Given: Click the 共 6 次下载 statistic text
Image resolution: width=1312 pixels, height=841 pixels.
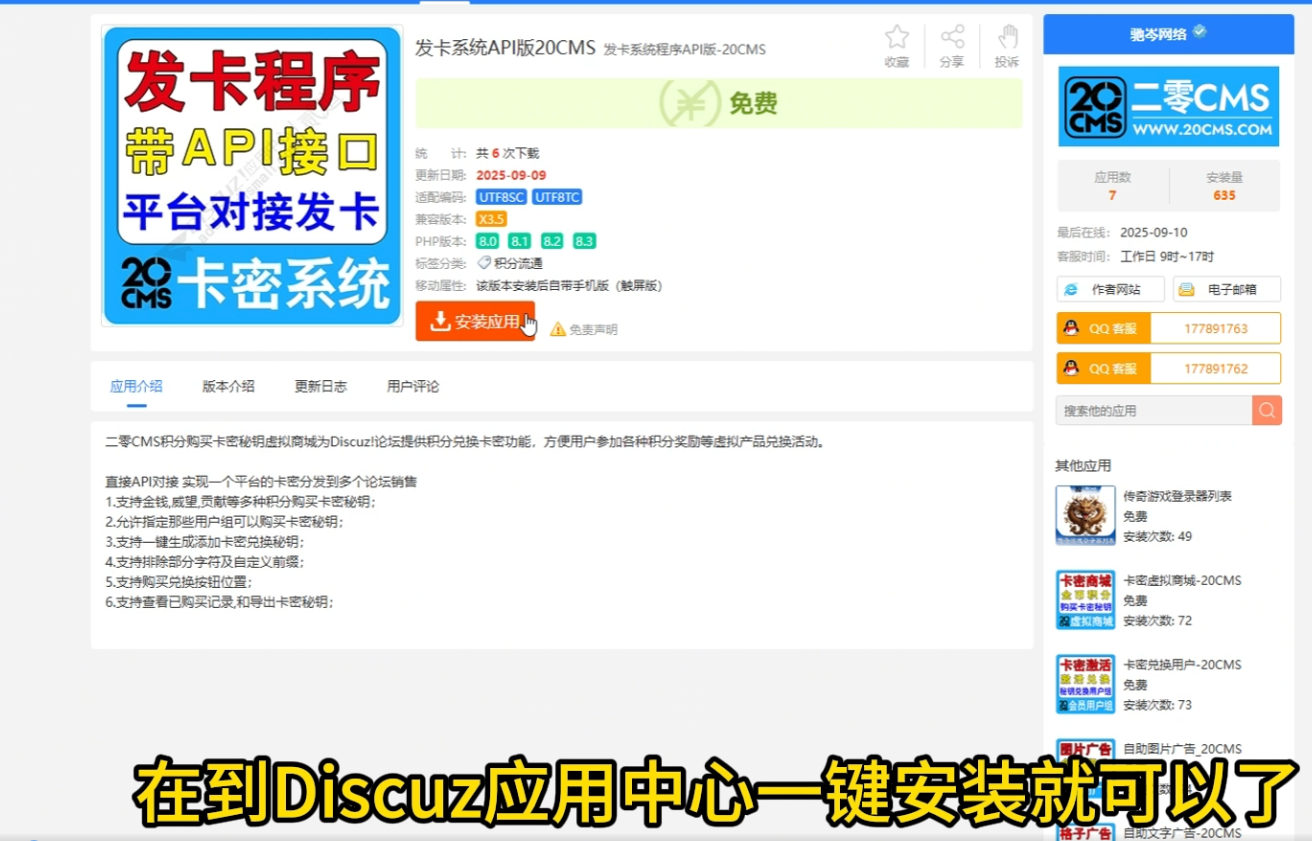Looking at the screenshot, I should point(507,153).
